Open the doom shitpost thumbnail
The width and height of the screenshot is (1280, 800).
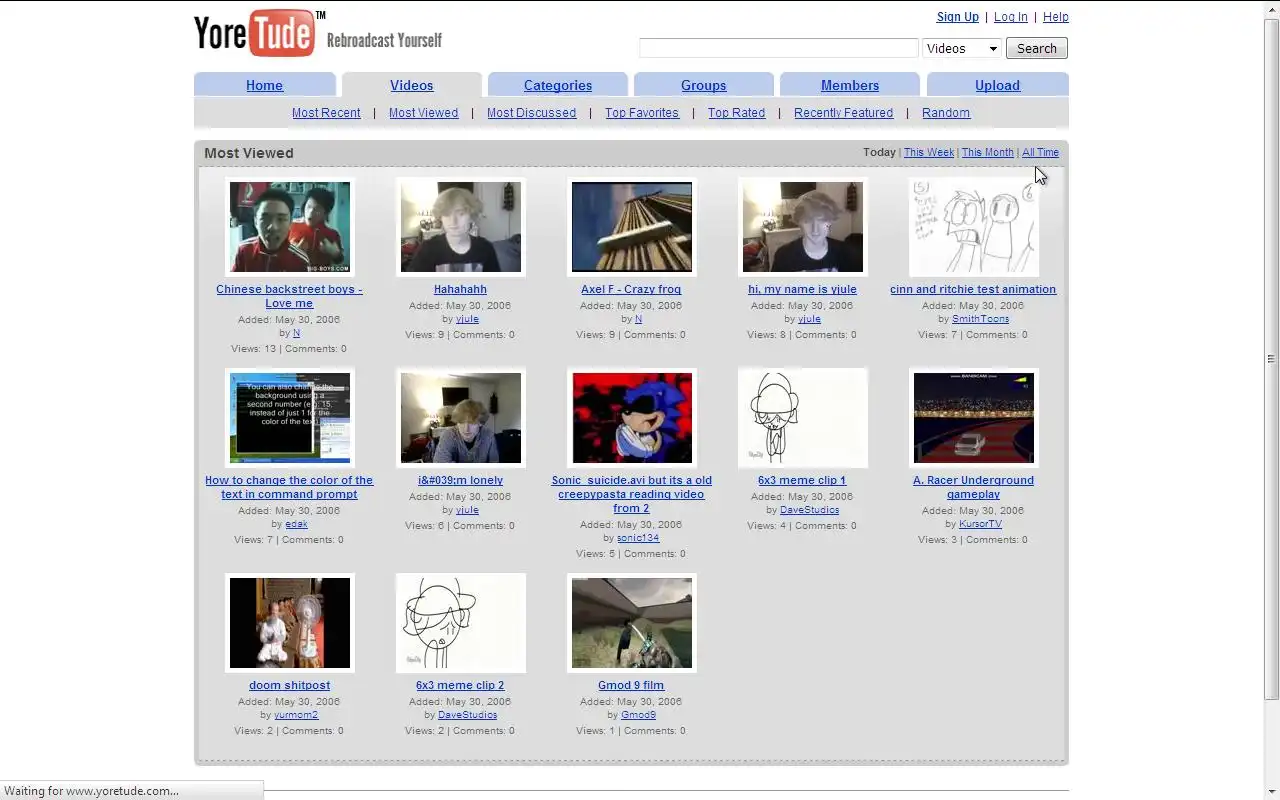[x=290, y=623]
